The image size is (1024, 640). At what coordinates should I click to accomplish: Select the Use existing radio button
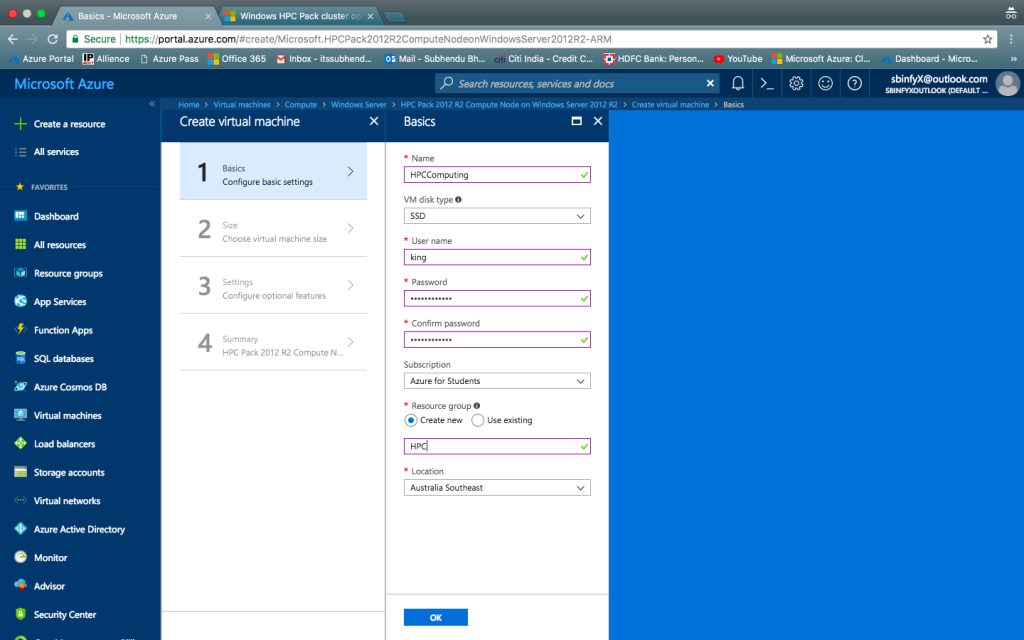[477, 421]
